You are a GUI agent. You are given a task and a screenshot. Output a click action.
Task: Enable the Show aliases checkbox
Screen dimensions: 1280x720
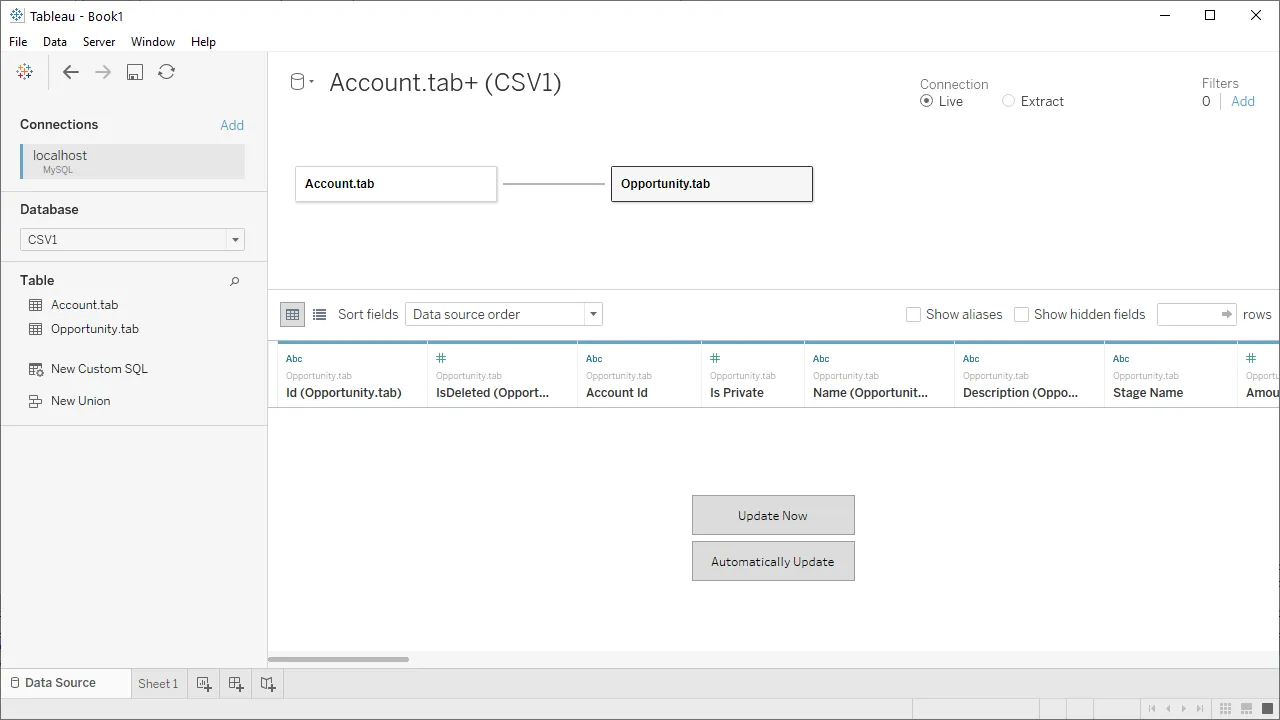[x=913, y=314]
